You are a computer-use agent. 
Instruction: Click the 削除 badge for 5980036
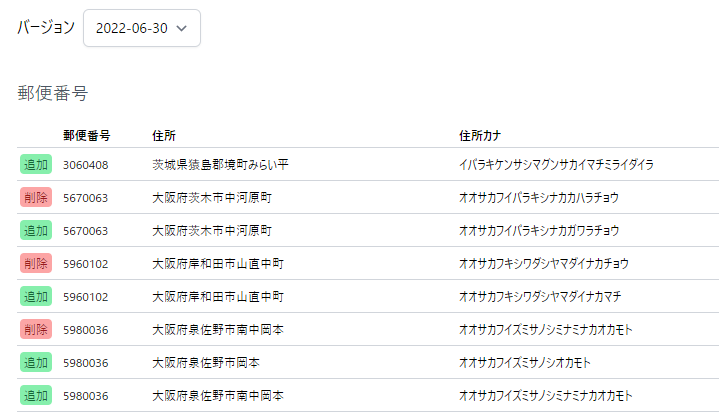pos(36,330)
